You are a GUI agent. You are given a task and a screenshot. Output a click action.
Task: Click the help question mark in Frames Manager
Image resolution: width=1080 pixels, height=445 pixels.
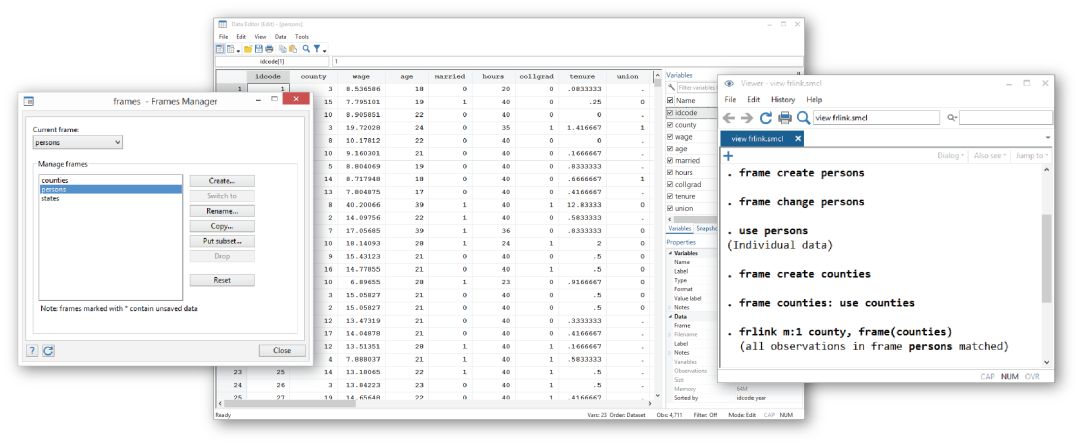pyautogui.click(x=32, y=351)
